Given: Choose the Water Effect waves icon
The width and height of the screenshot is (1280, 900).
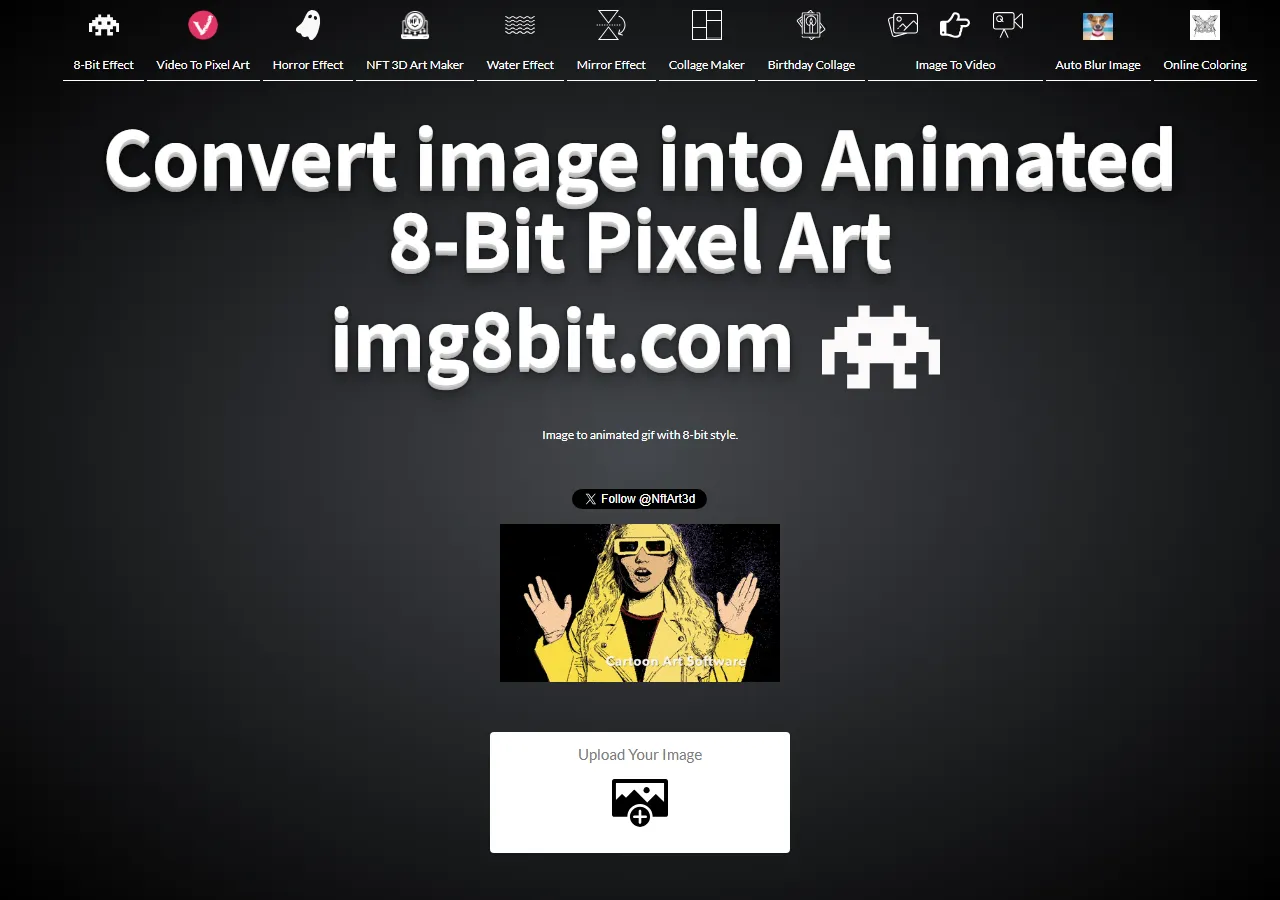Looking at the screenshot, I should [x=520, y=25].
